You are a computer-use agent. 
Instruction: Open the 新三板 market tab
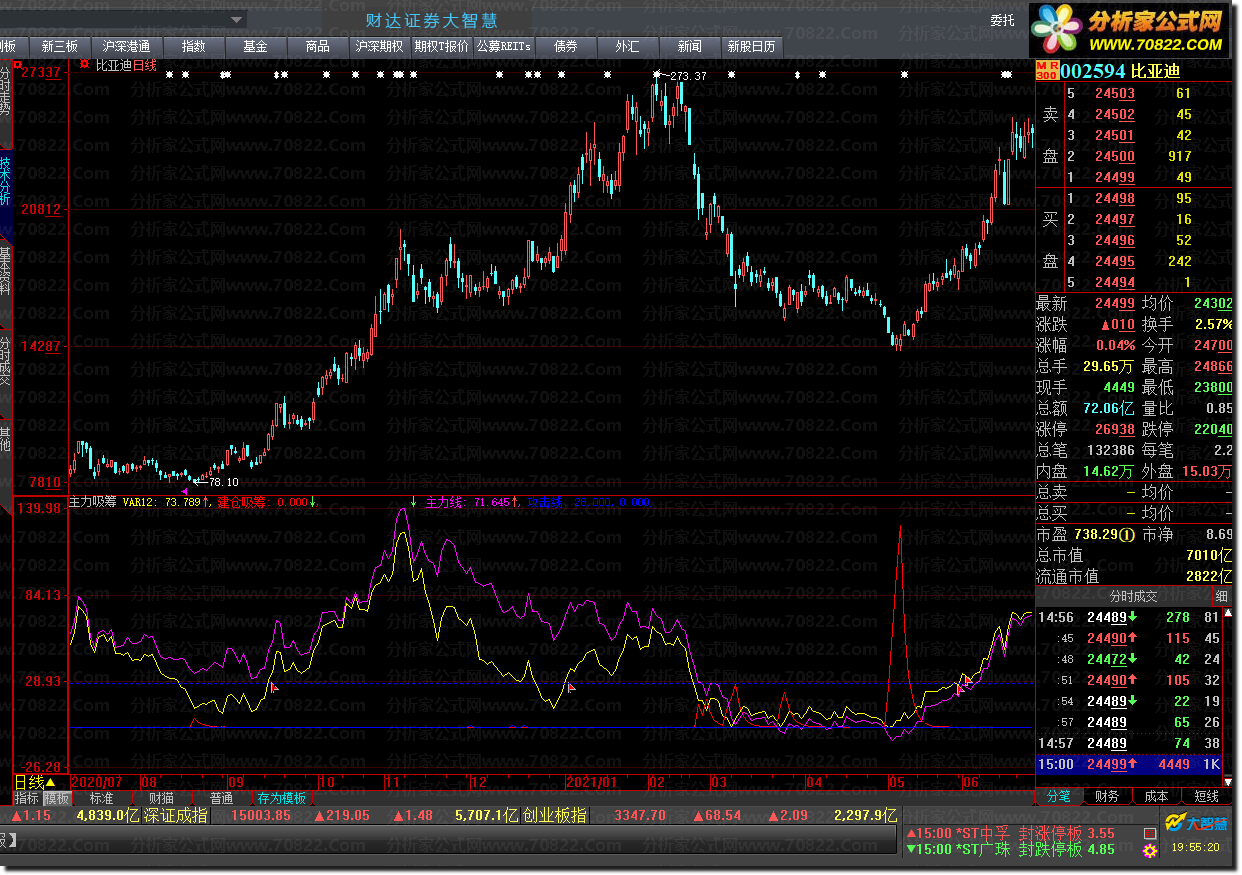click(x=59, y=46)
